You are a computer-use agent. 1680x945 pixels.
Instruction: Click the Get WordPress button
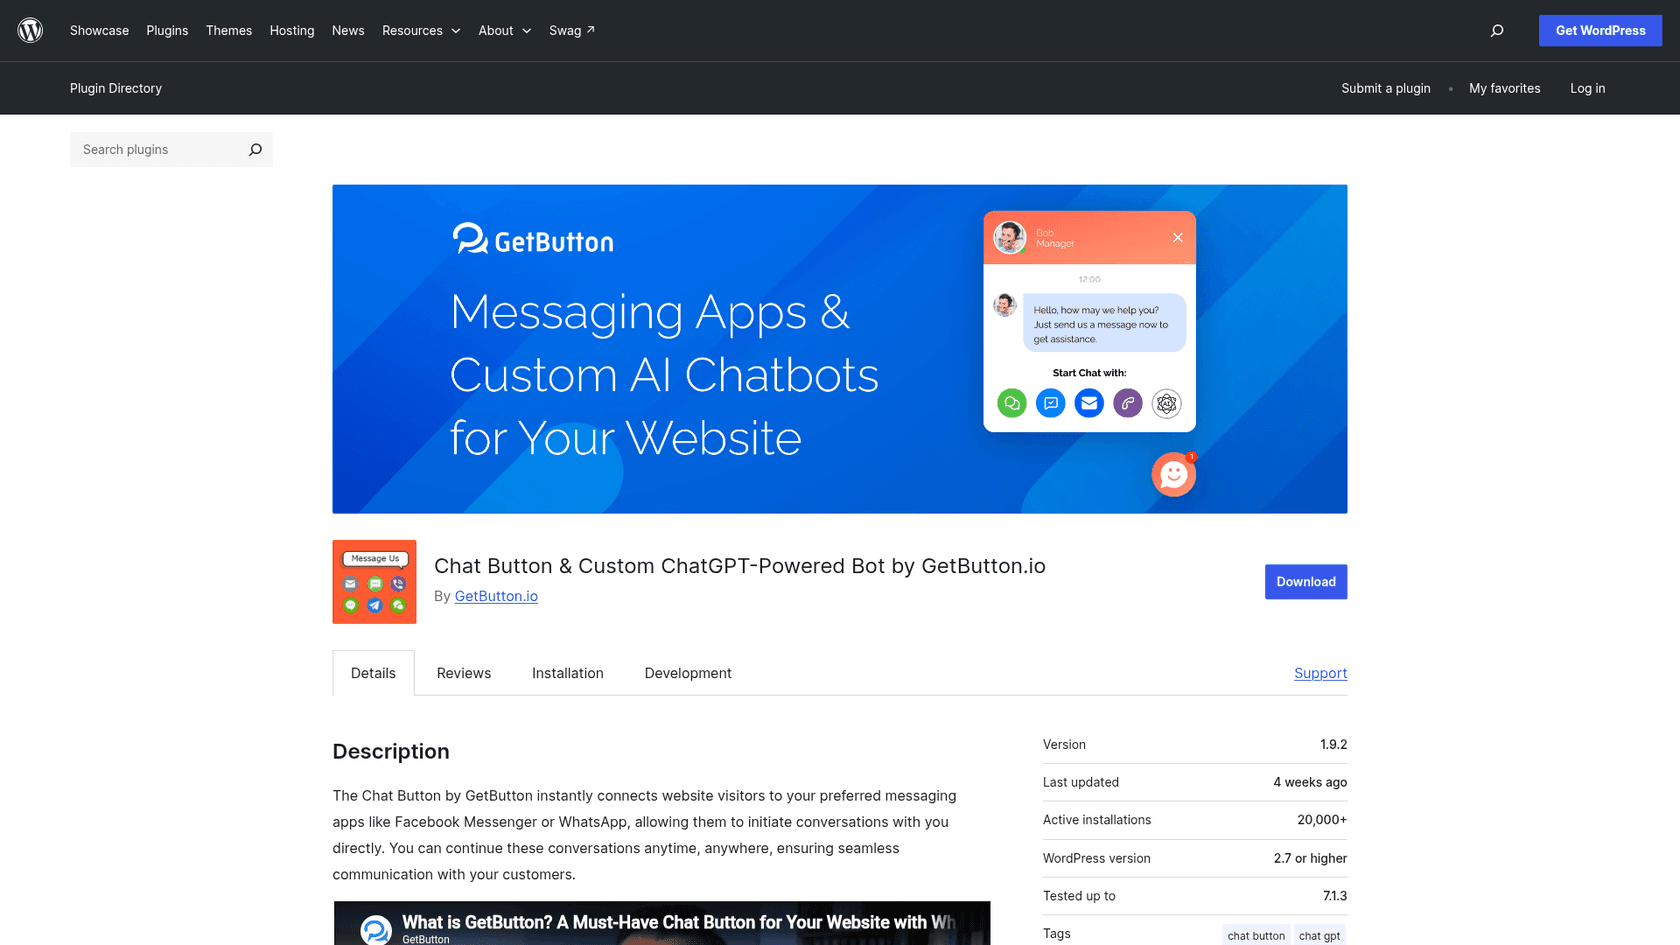pos(1600,30)
